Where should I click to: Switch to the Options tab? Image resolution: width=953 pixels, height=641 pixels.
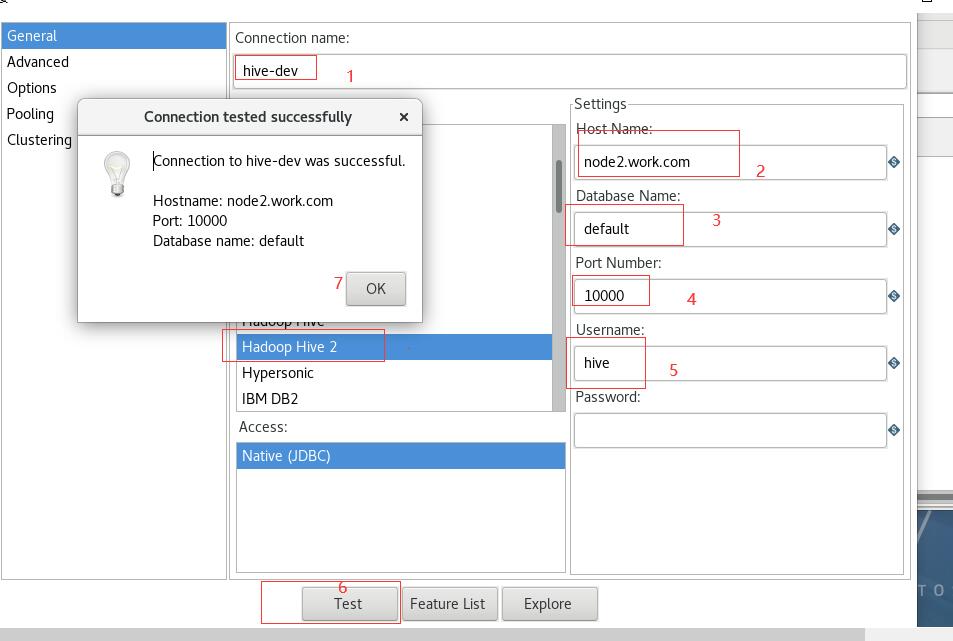click(x=114, y=88)
